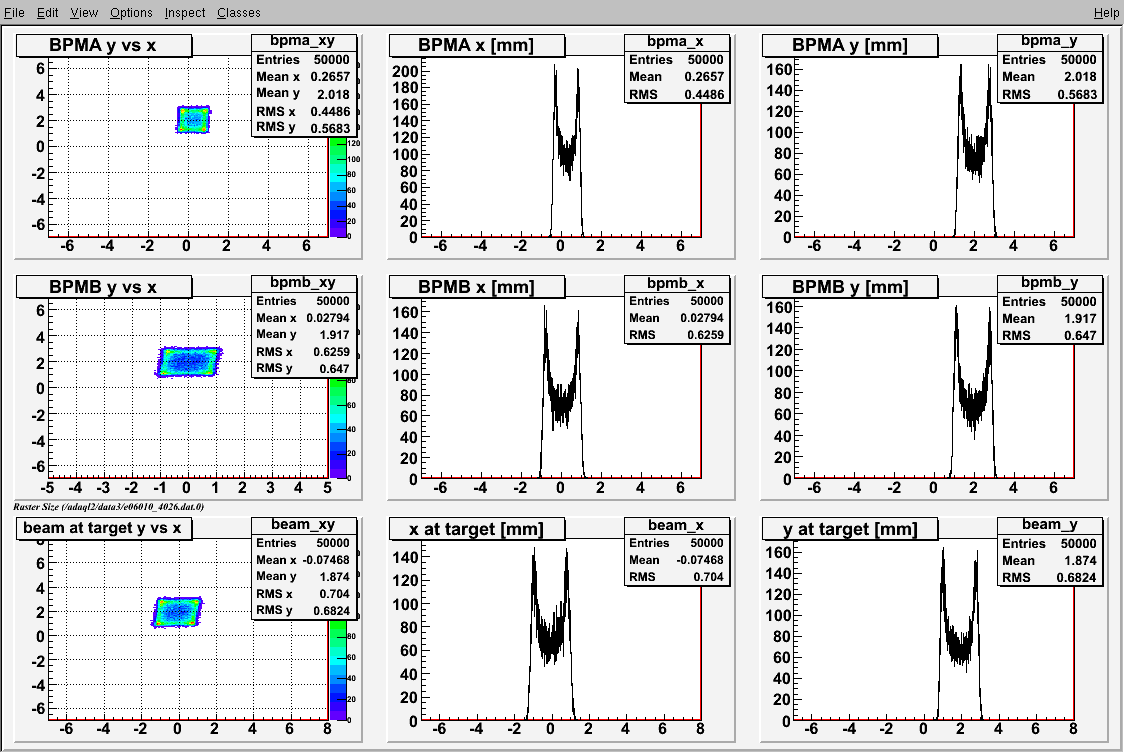Click the bpmb_y stats box header

pos(1049,283)
